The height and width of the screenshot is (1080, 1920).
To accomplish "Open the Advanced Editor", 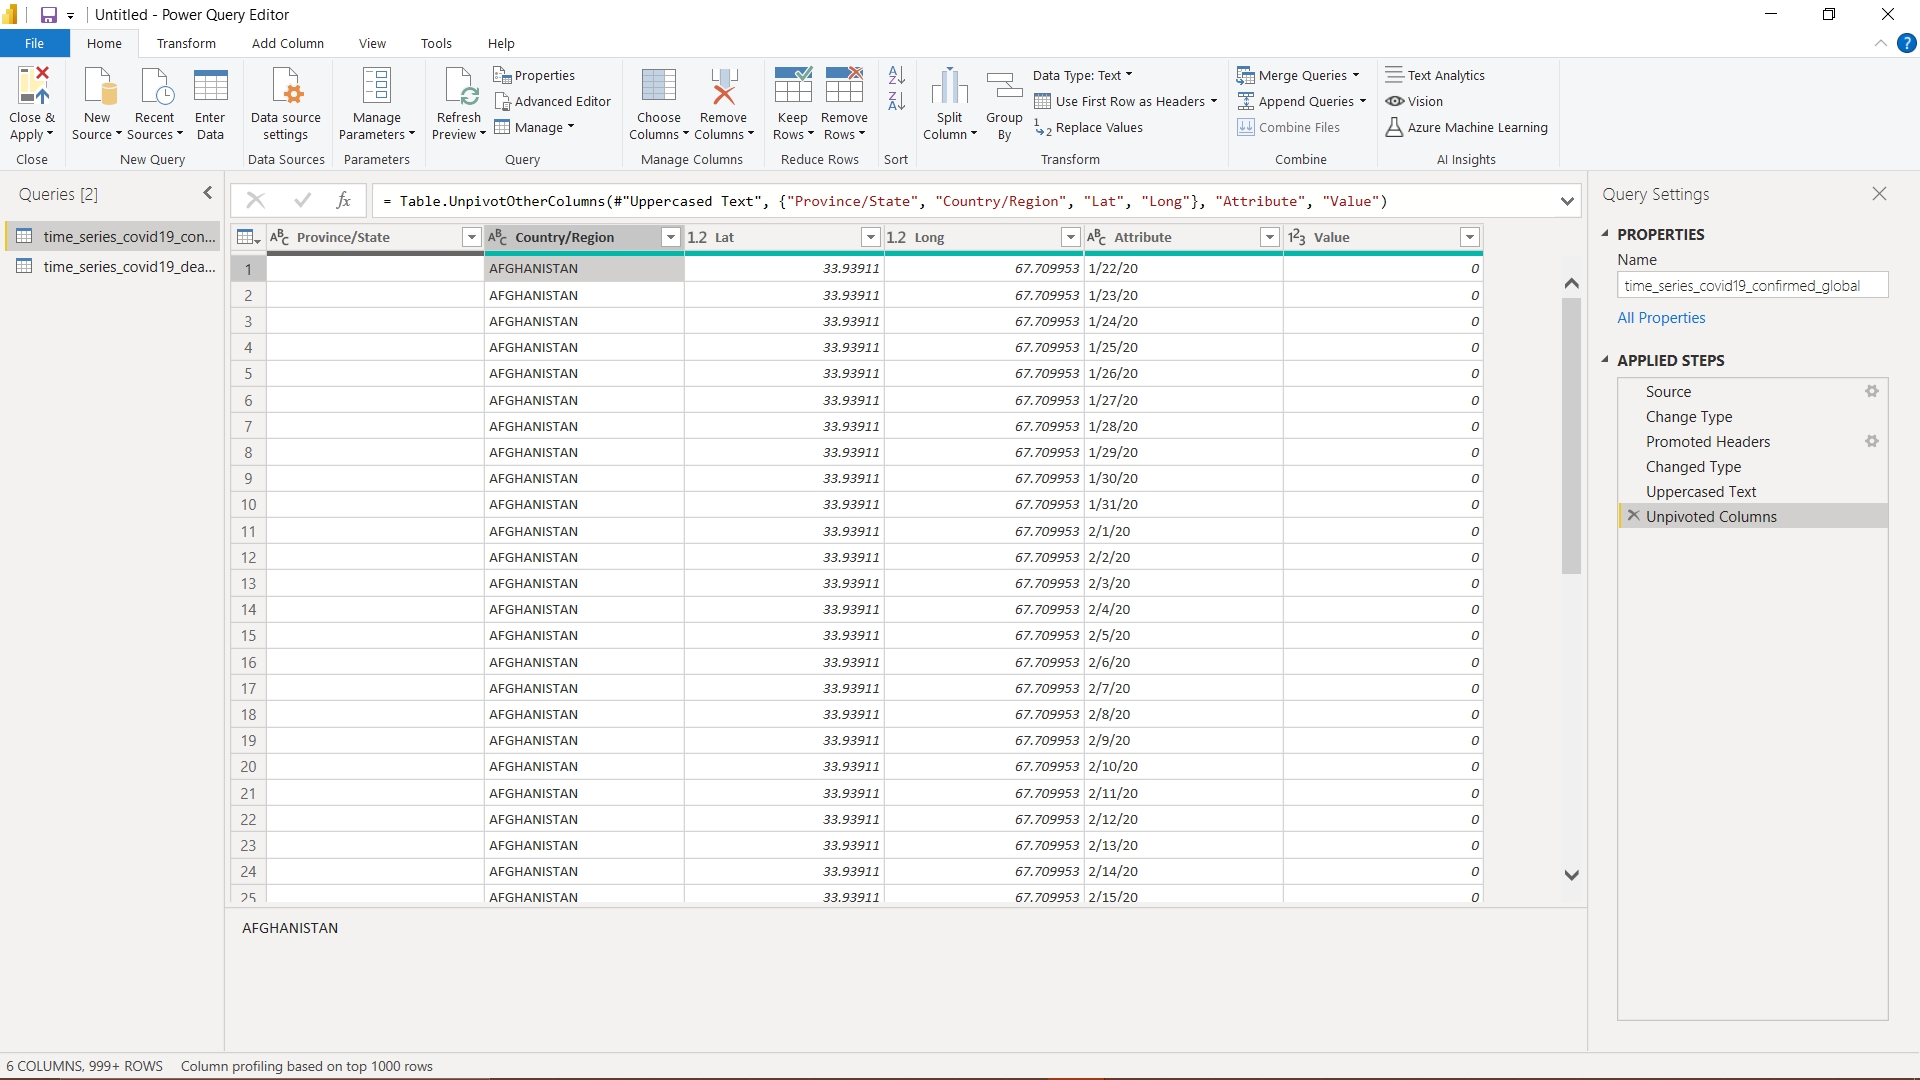I will (x=552, y=101).
